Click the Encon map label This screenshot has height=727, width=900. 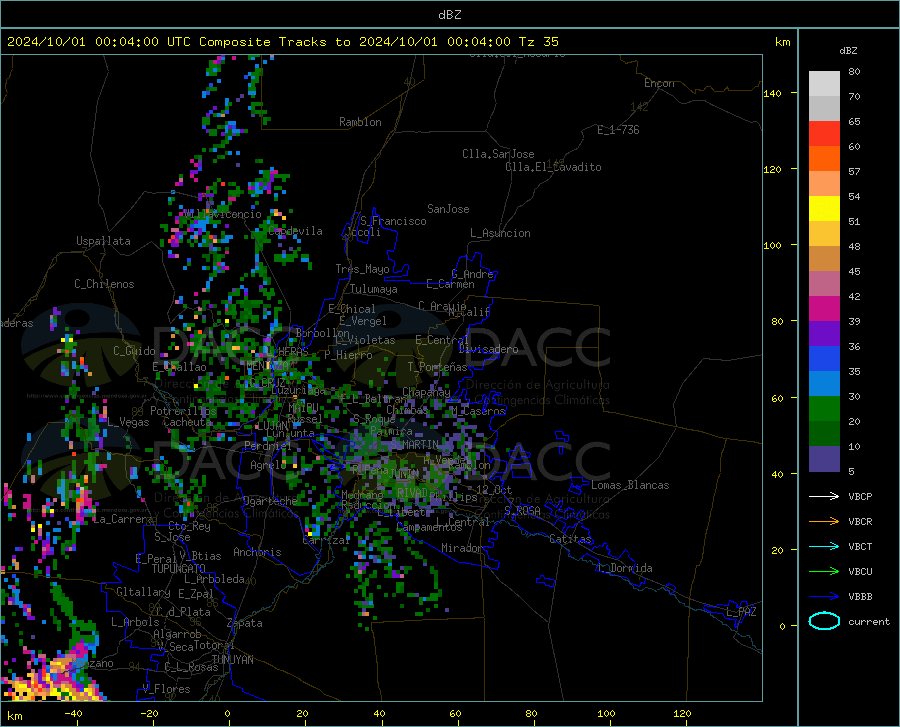pyautogui.click(x=659, y=83)
